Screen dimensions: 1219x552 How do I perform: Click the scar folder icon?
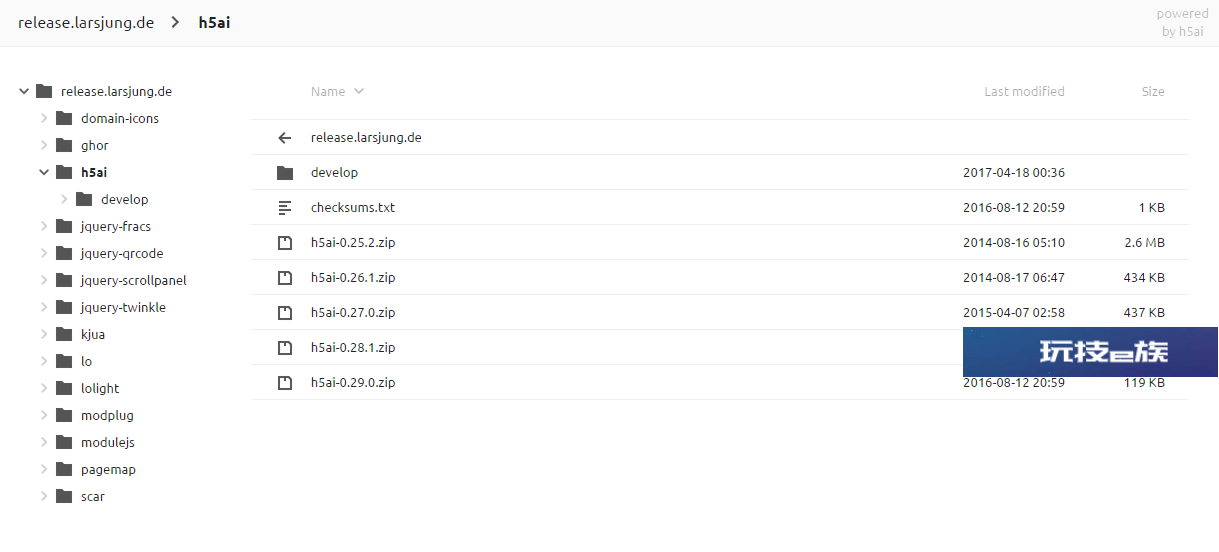coord(64,496)
